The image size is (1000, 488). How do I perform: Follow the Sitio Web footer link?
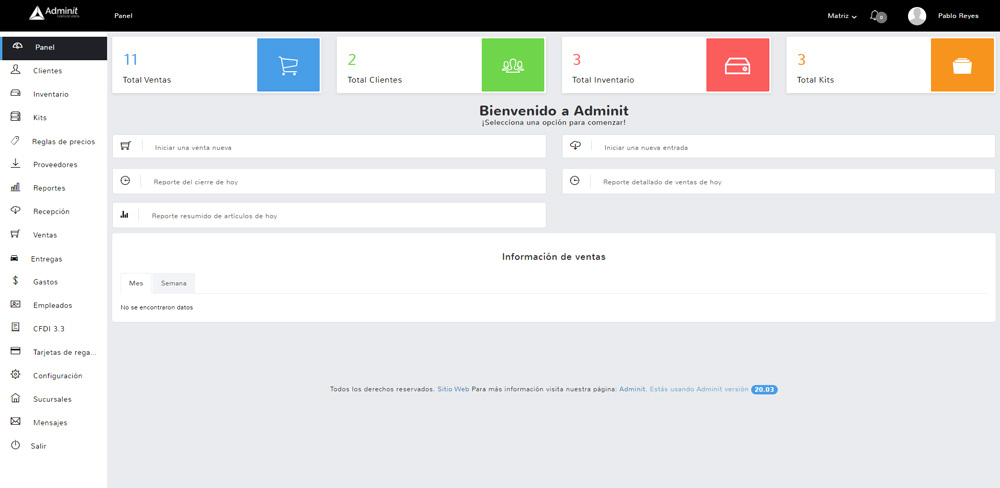[453, 389]
